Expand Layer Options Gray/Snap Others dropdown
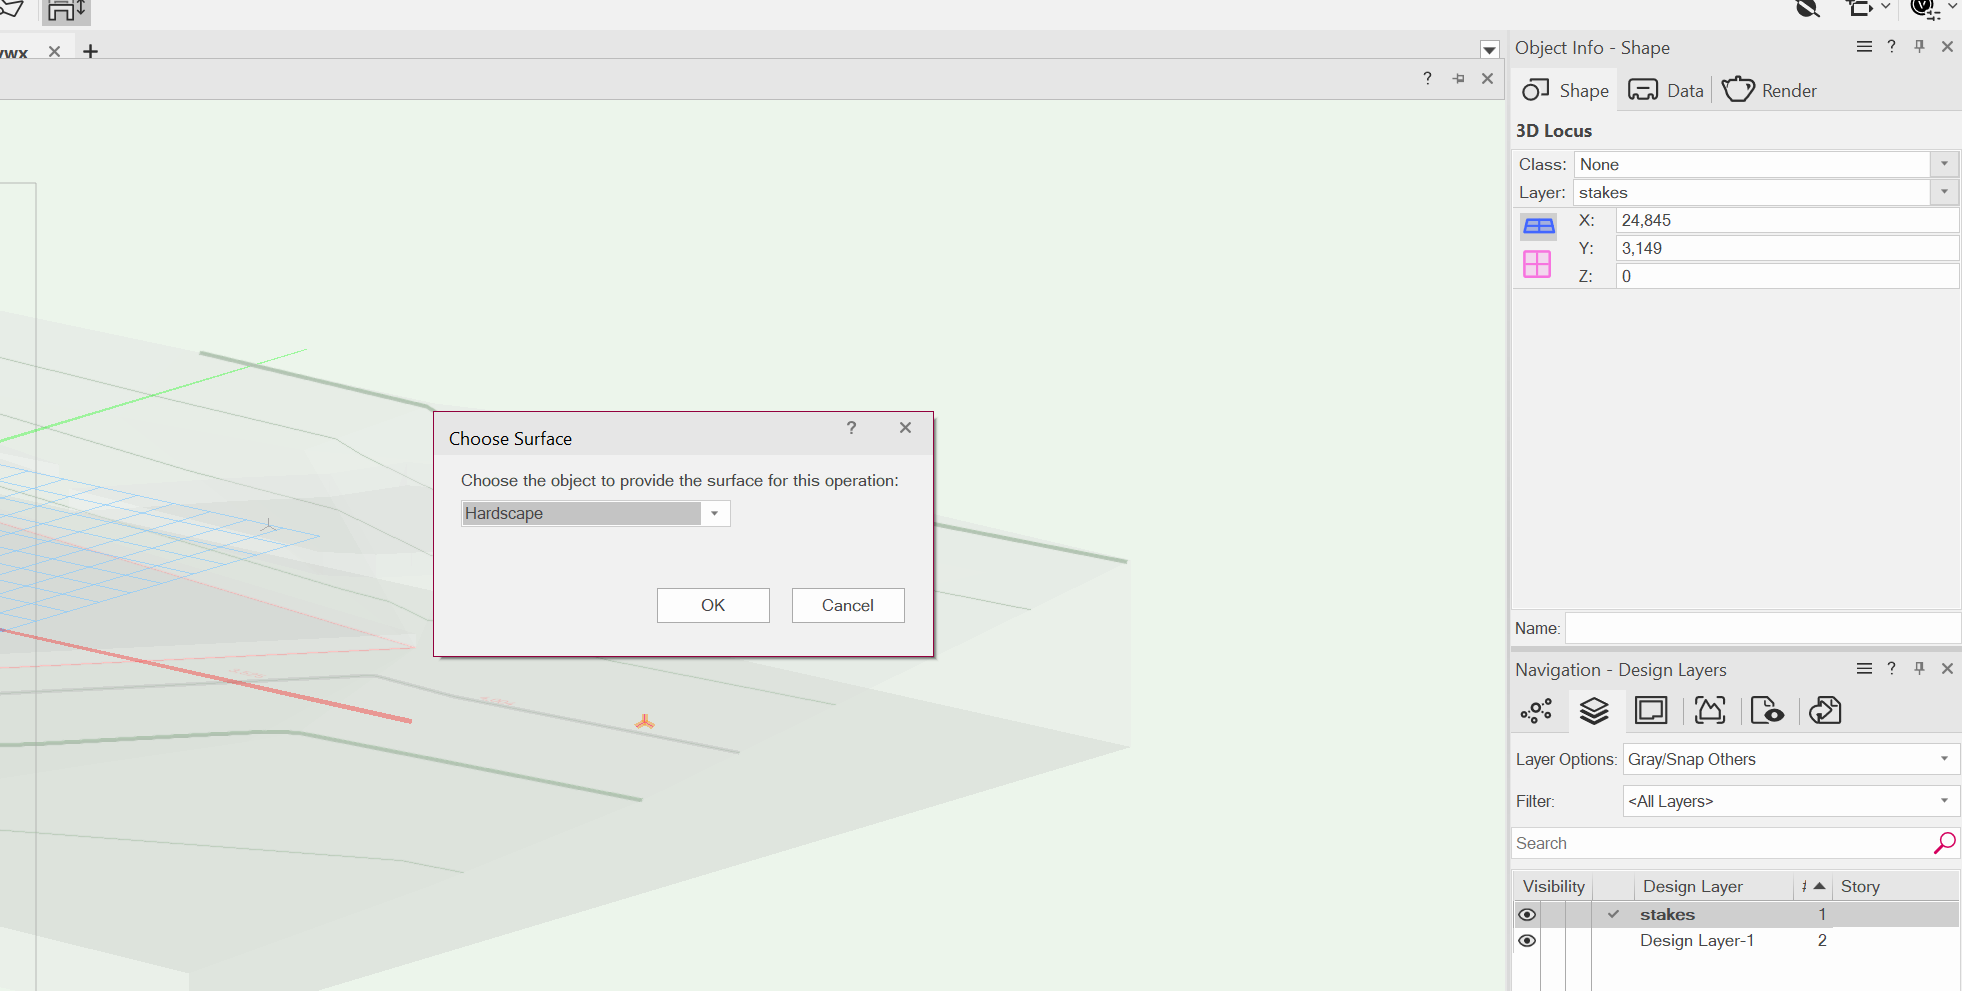This screenshot has height=991, width=1962. [x=1944, y=759]
